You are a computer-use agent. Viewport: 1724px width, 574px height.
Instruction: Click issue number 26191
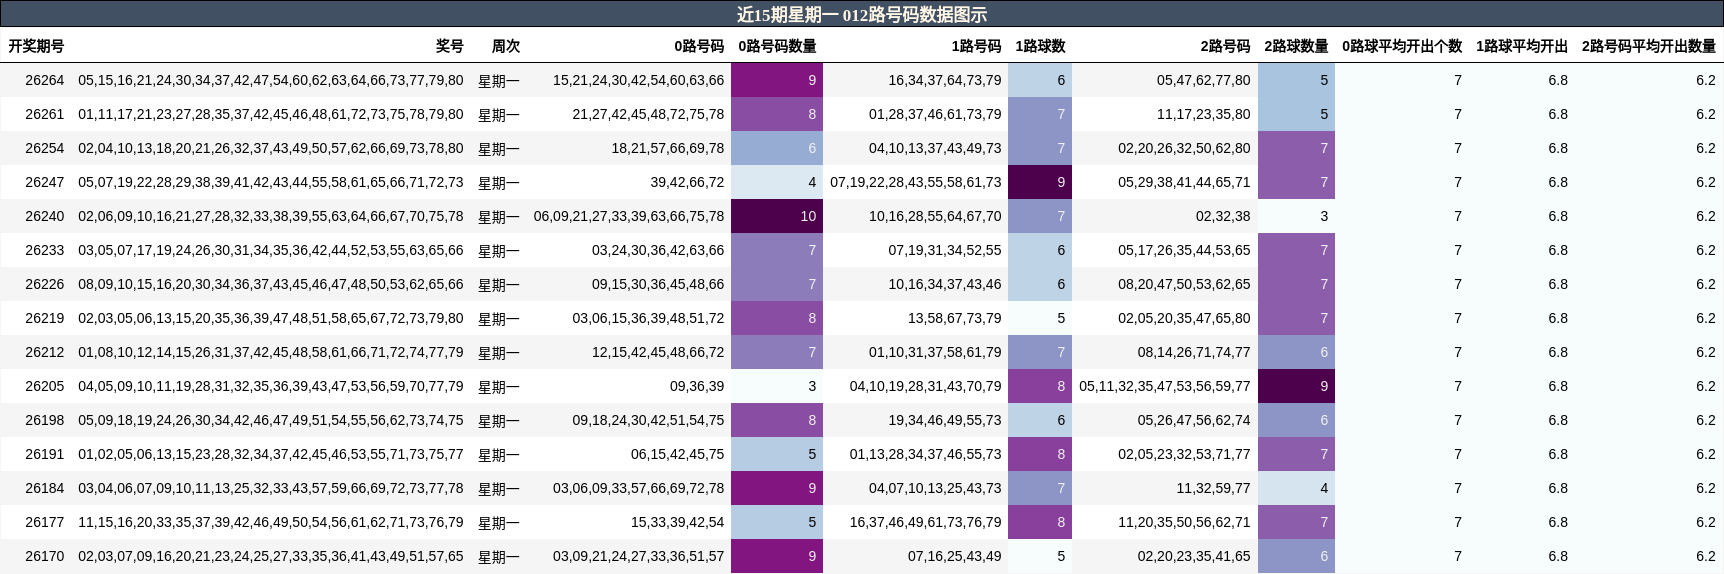click(45, 454)
